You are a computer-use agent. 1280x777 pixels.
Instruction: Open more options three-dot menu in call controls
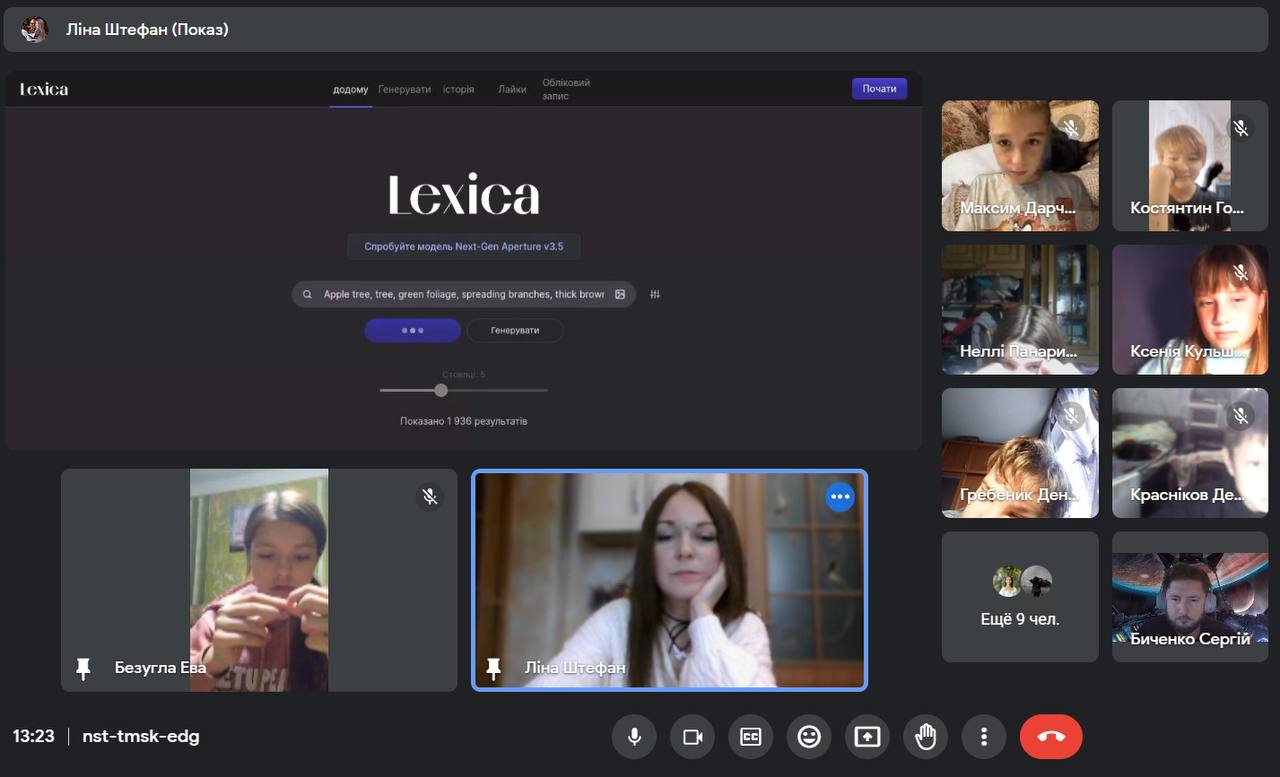(984, 737)
